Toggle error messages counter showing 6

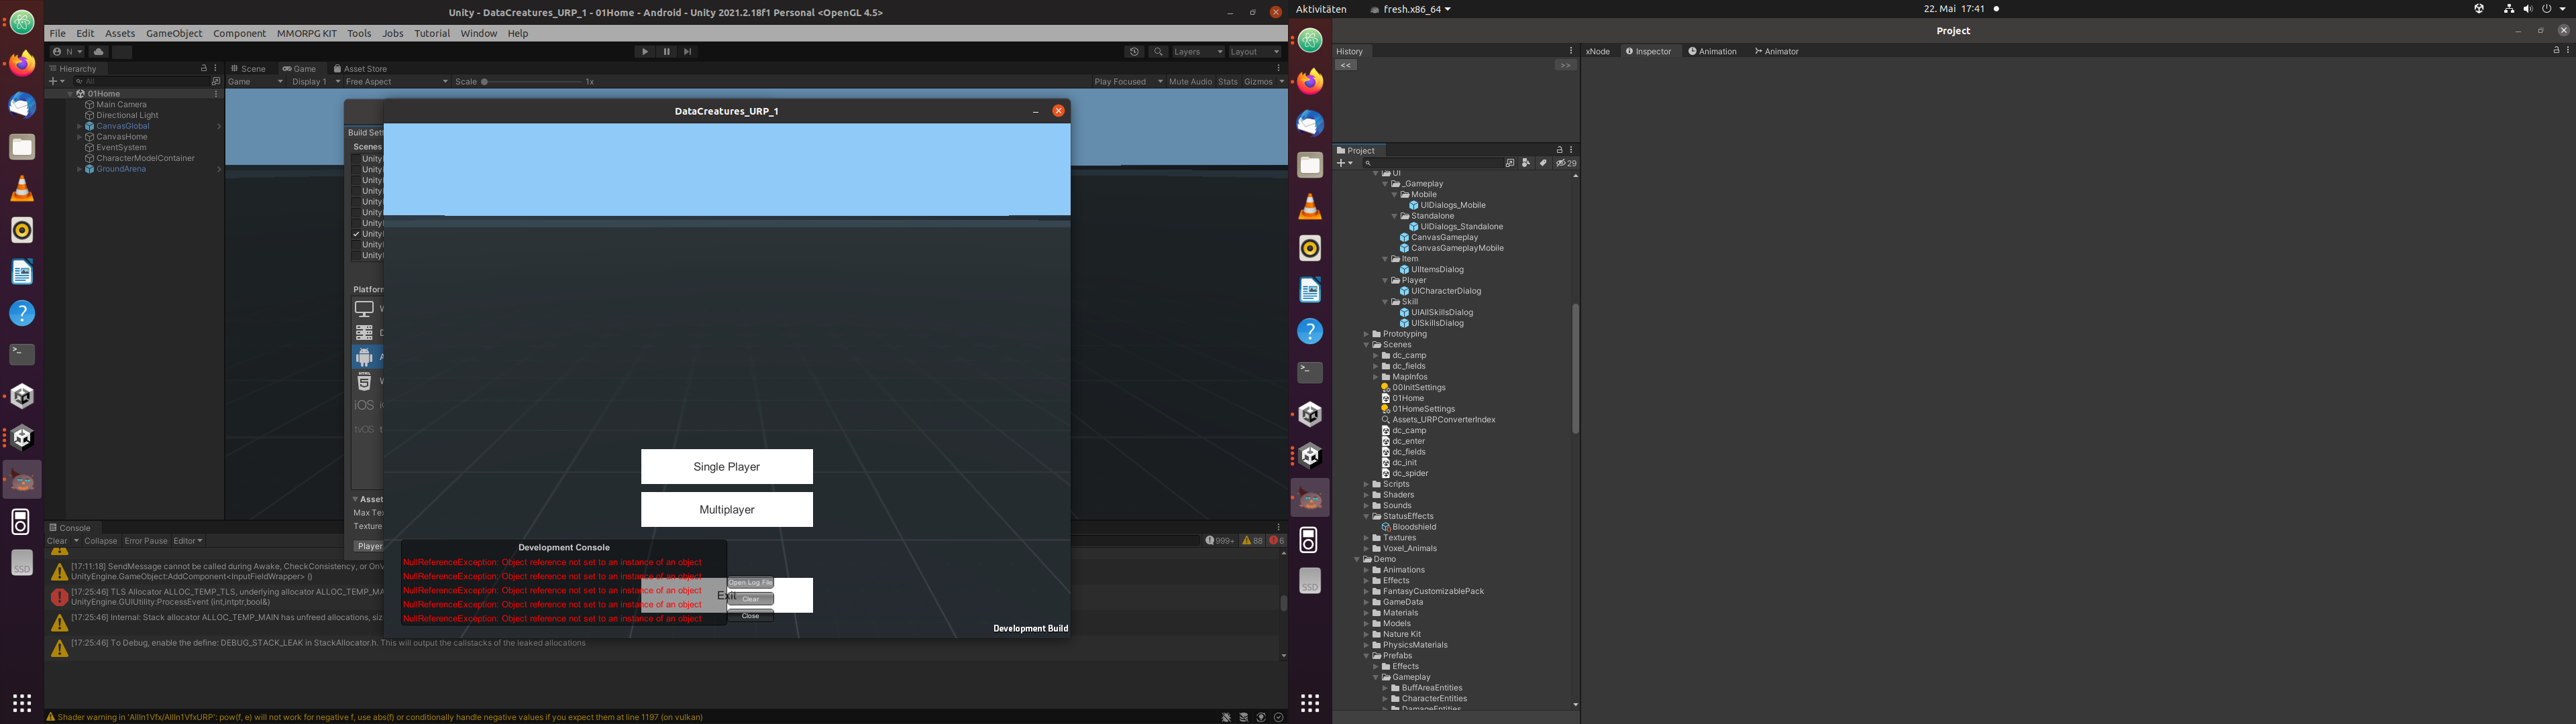(x=1277, y=541)
